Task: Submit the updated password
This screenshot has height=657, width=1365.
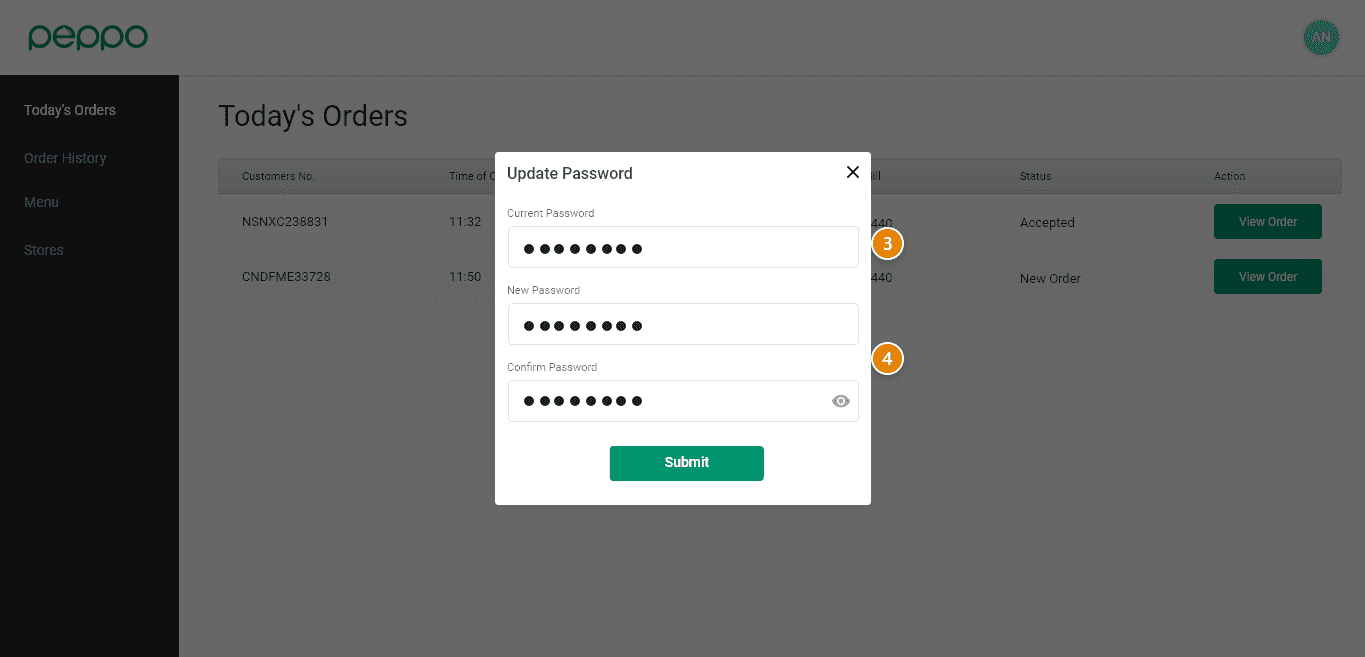Action: pyautogui.click(x=686, y=463)
